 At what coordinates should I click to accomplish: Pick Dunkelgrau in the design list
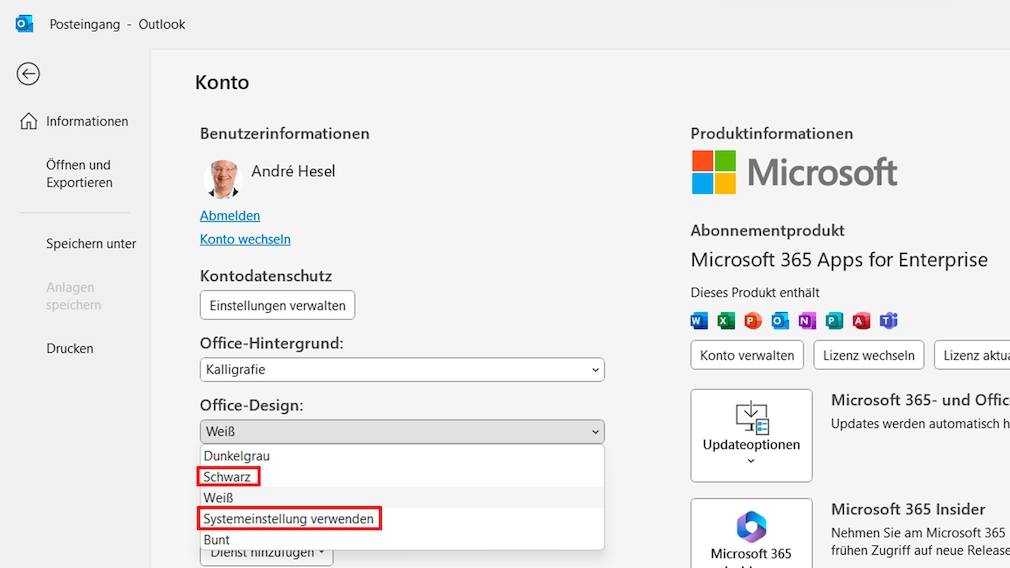(x=237, y=456)
